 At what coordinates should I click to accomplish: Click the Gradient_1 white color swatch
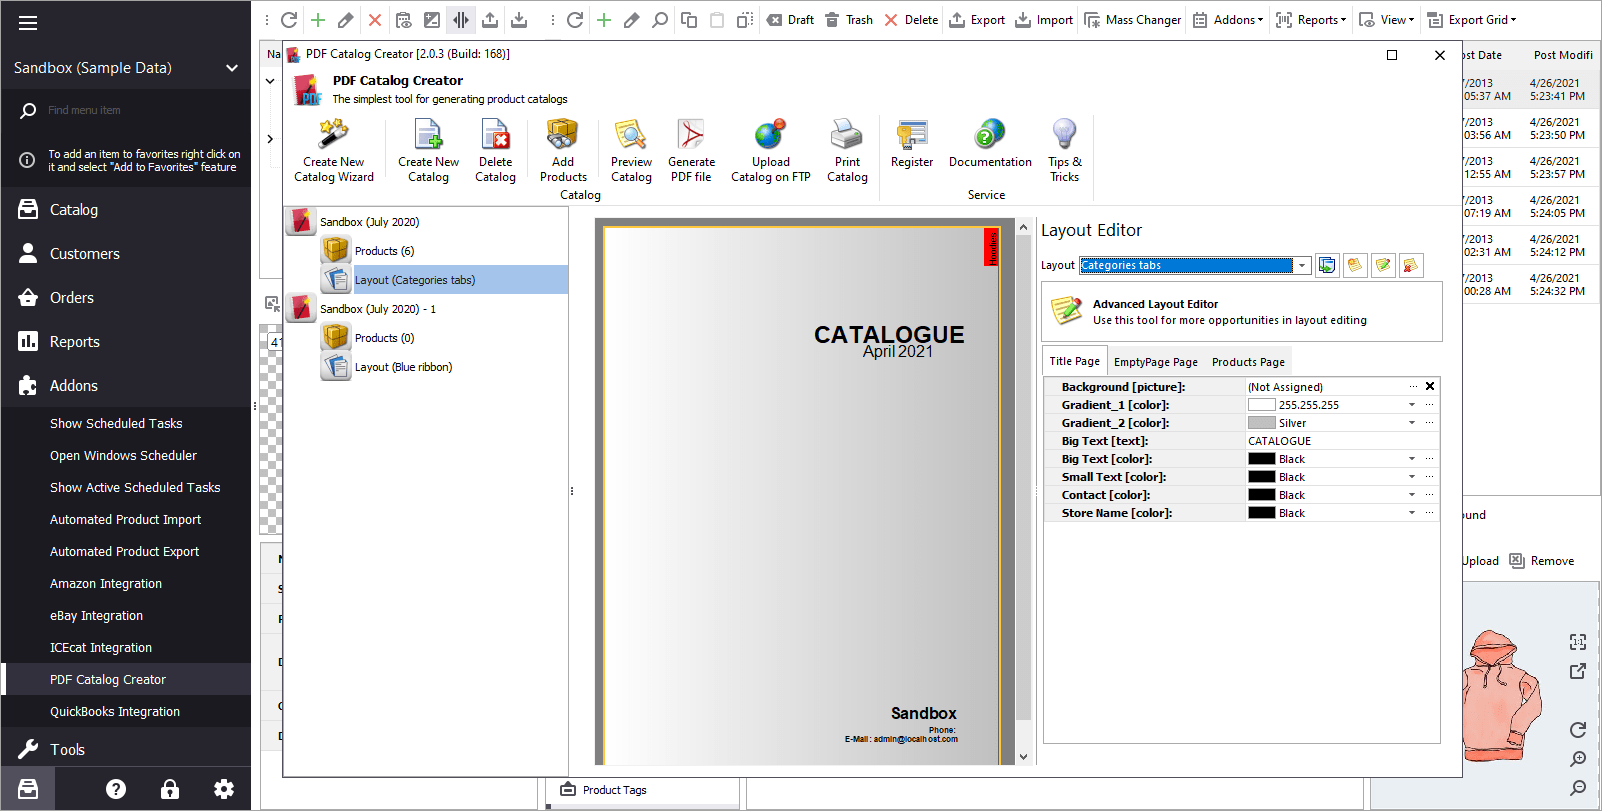coord(1261,405)
